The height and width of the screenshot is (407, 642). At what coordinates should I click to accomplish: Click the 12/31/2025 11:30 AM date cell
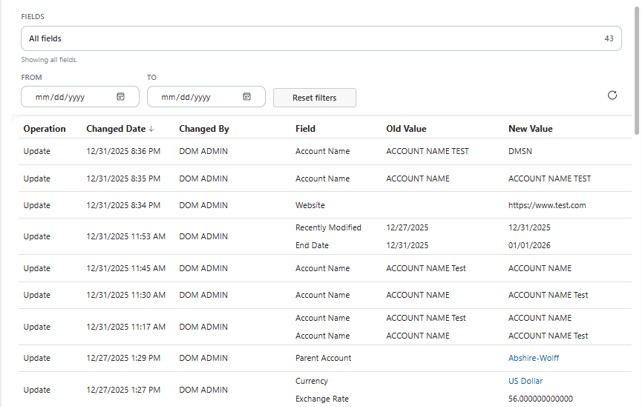click(x=126, y=295)
